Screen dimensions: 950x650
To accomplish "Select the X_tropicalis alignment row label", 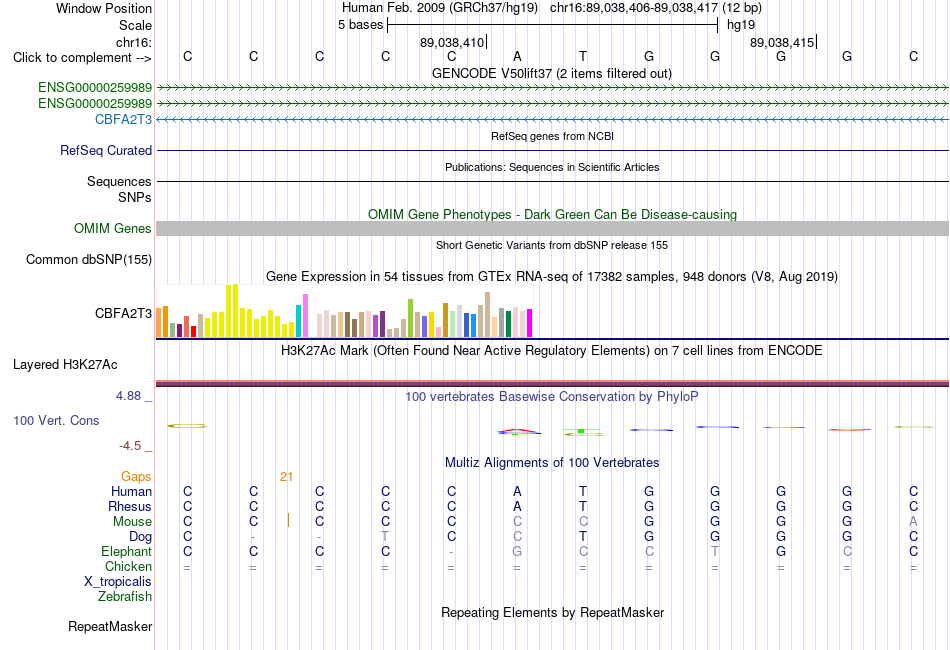I will tap(118, 582).
